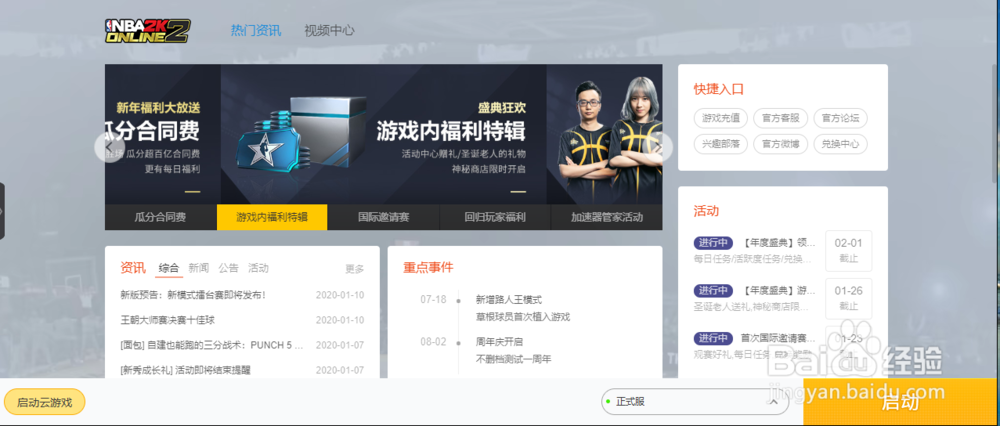Click 草根球员首次植入游戏 text
1000x426 pixels.
pos(522,317)
